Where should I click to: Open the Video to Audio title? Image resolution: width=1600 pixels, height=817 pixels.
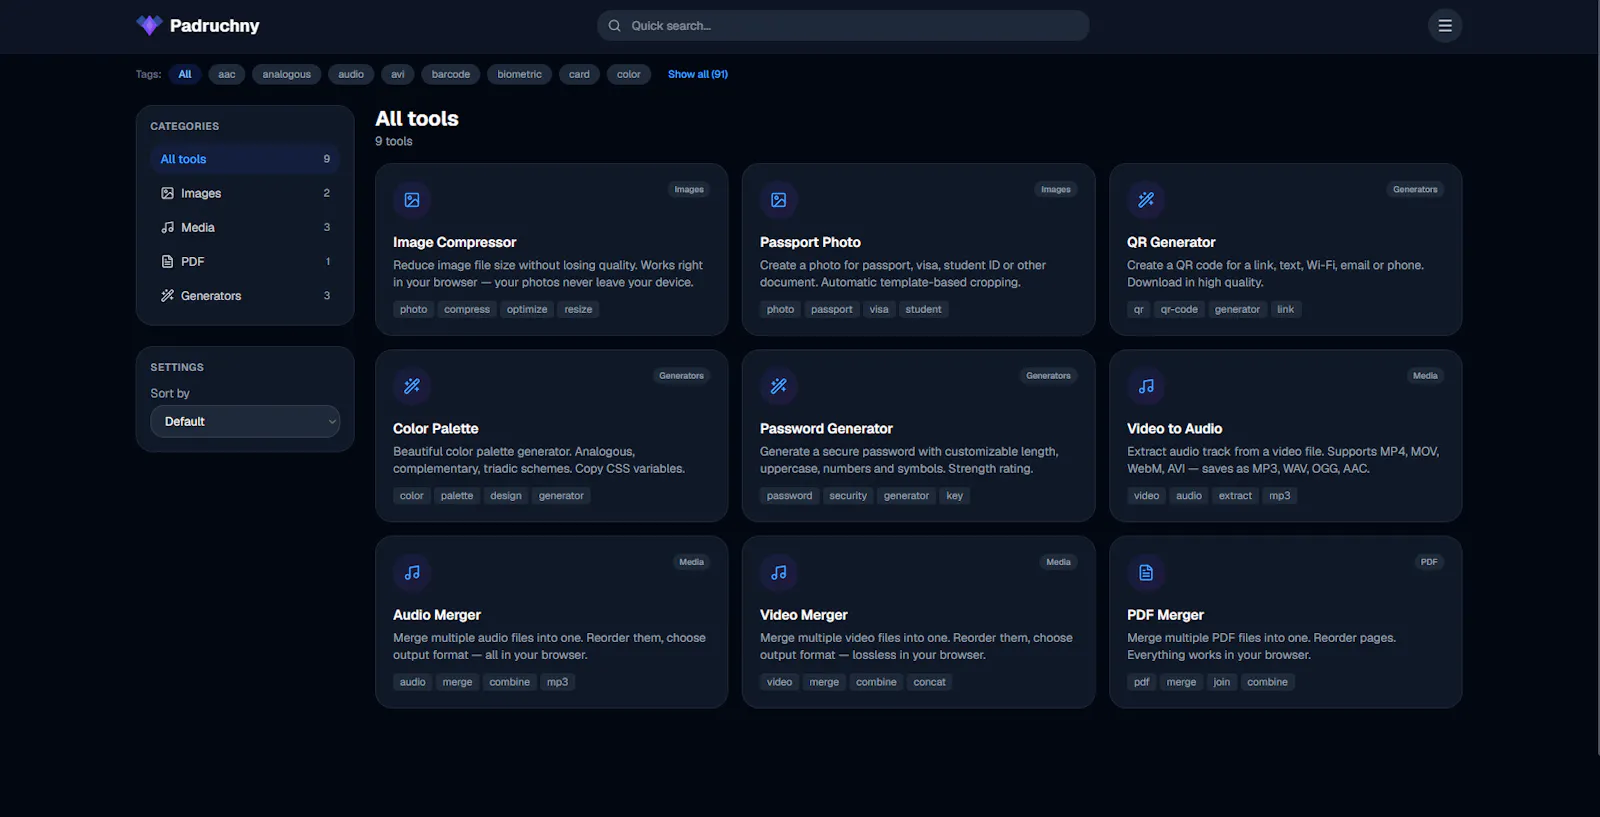[x=1175, y=428]
